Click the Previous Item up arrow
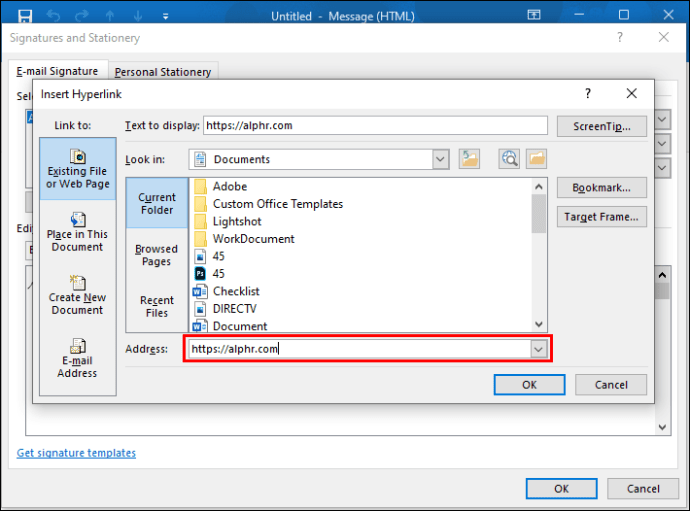The width and height of the screenshot is (690, 511). point(110,16)
